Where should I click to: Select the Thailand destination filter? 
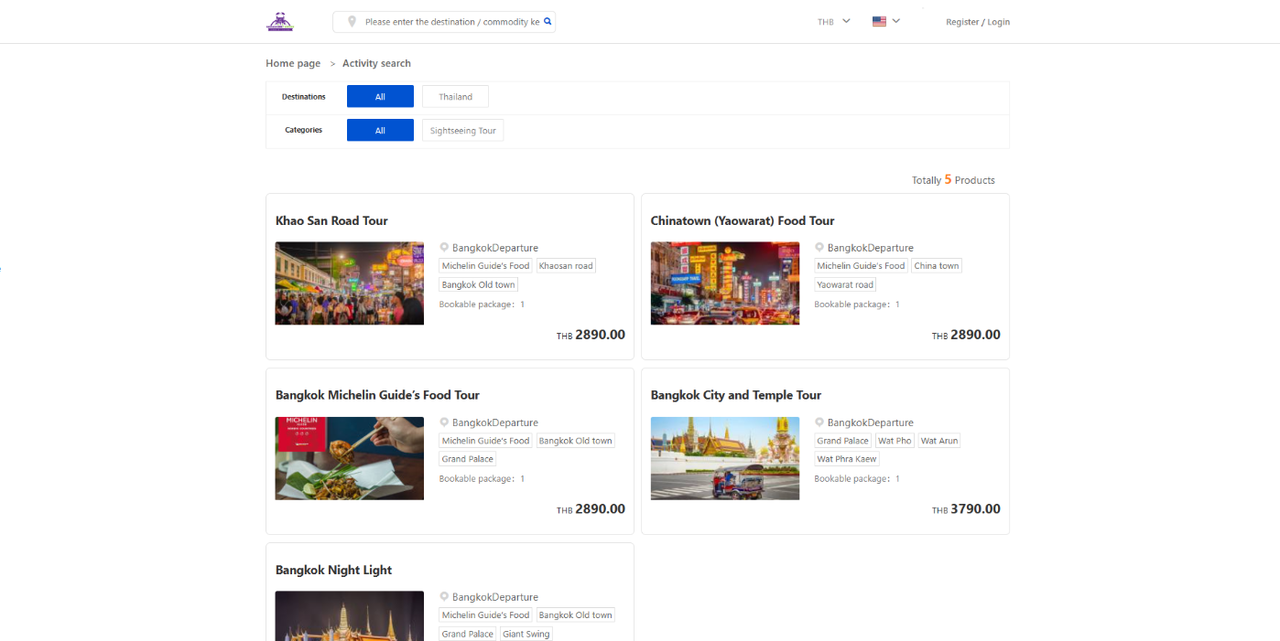[455, 97]
